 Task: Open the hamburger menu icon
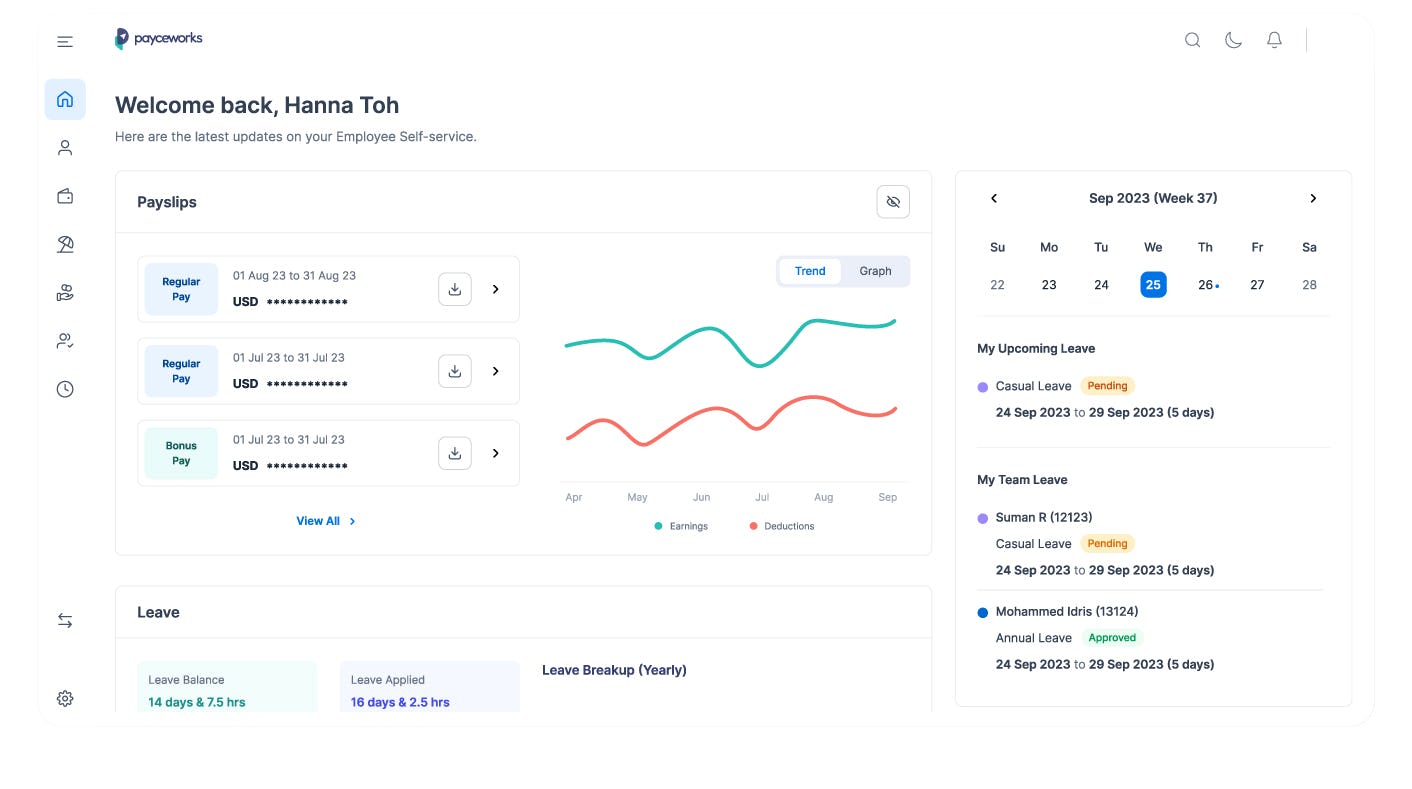(x=65, y=41)
